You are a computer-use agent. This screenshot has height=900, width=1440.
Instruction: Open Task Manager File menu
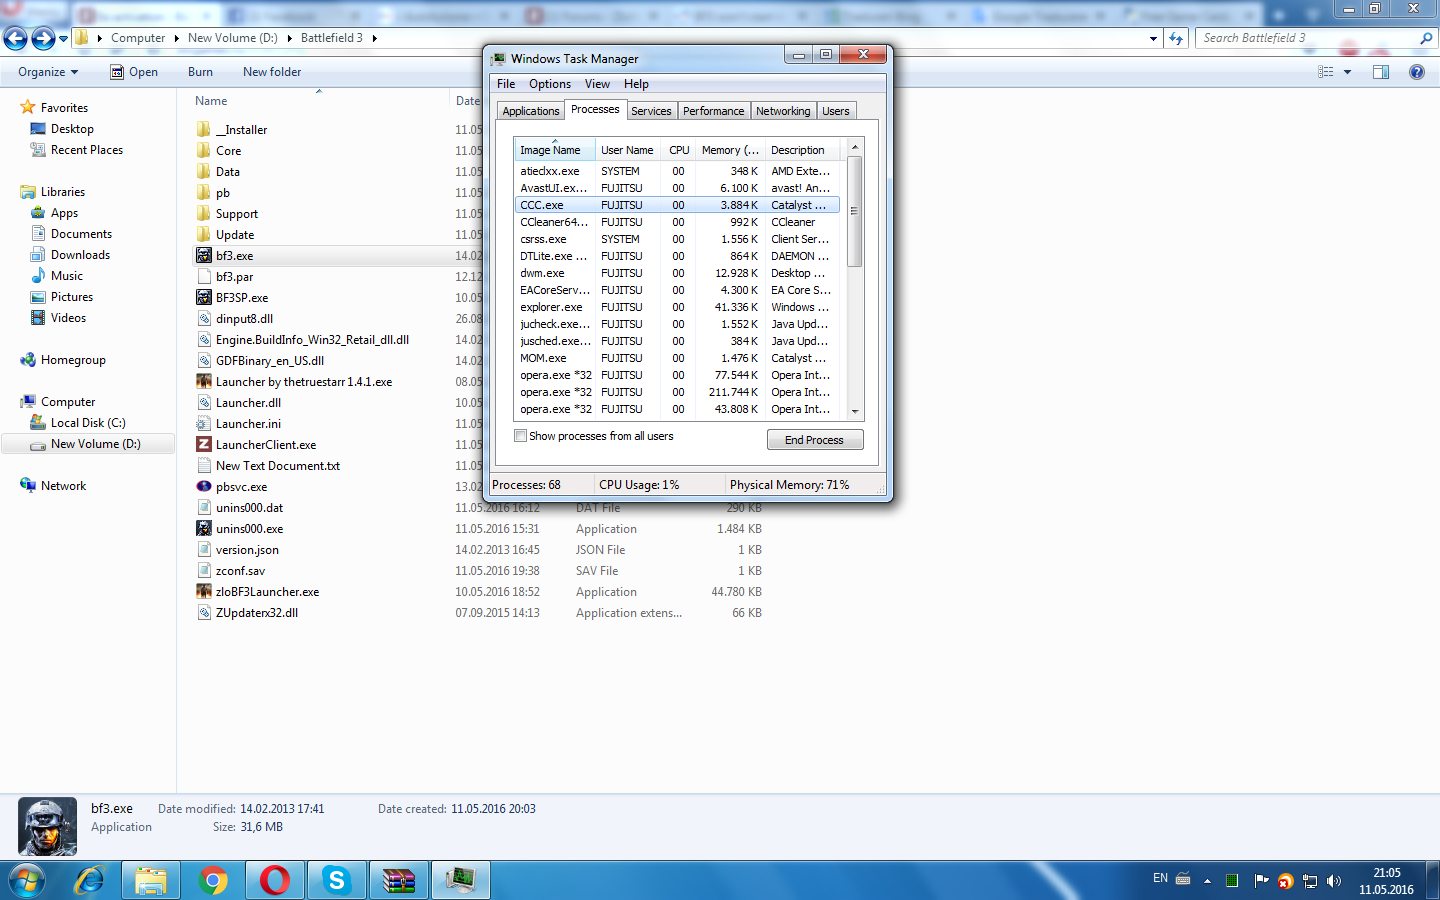(506, 84)
